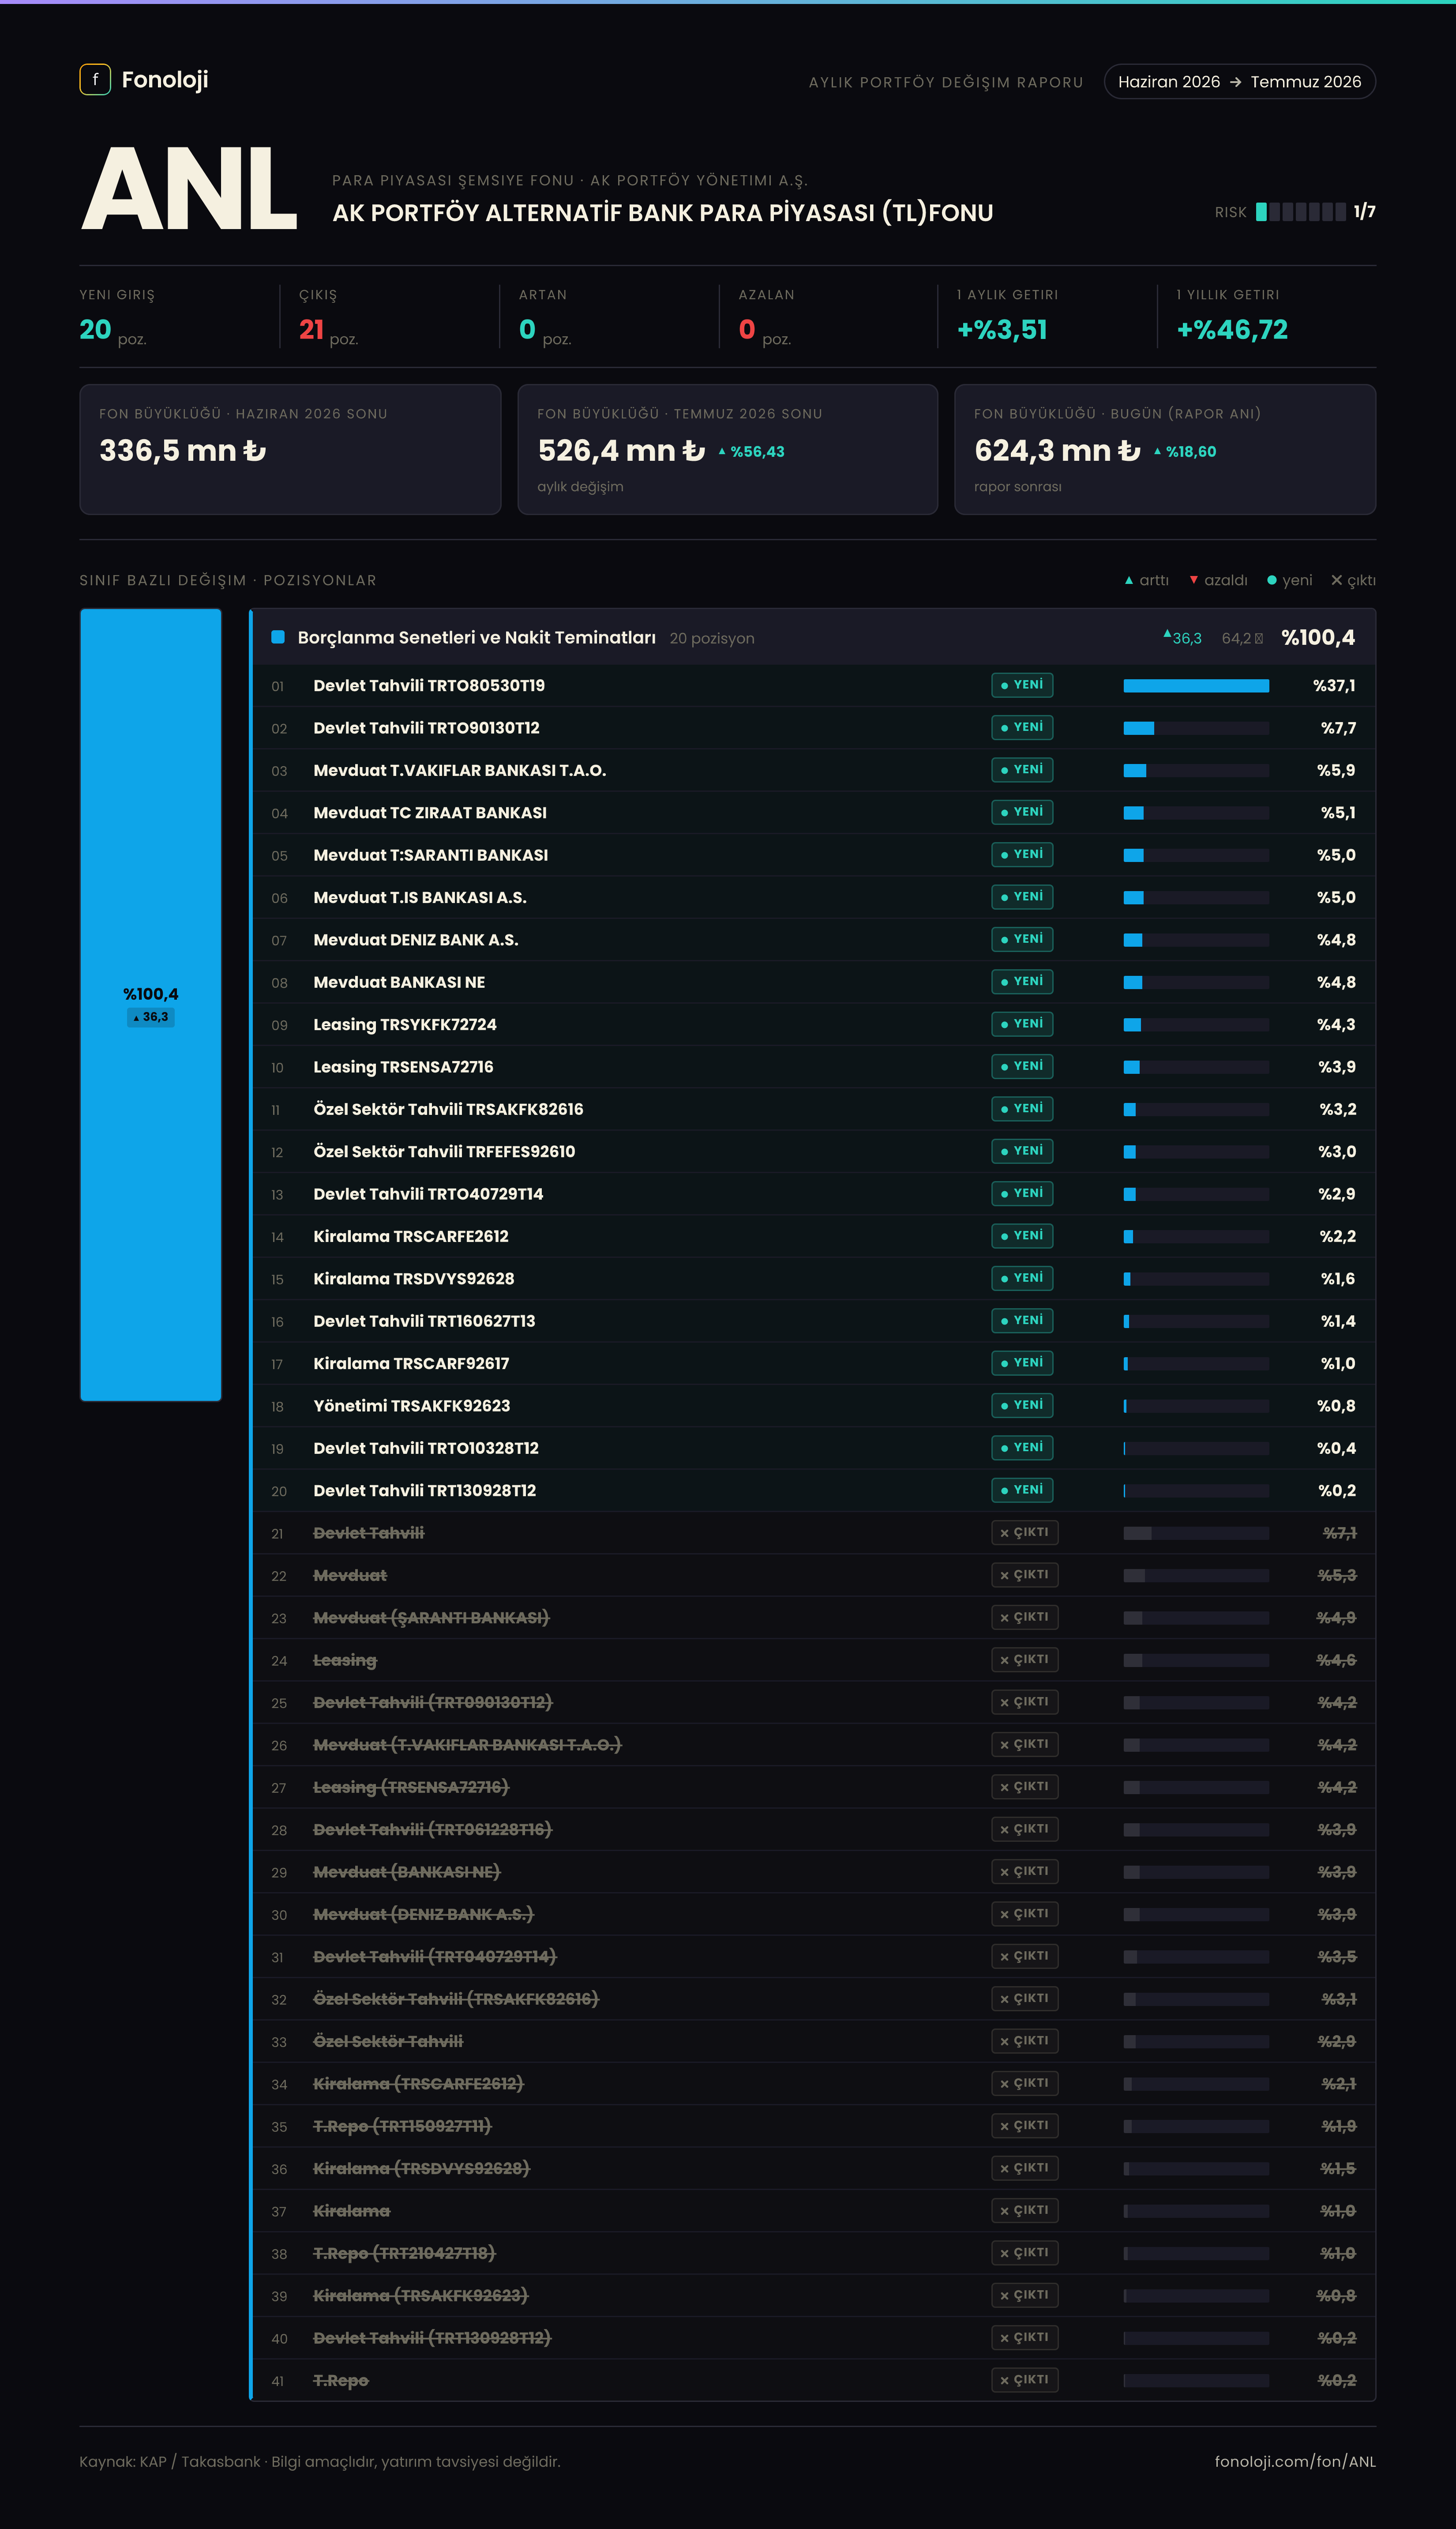Select row Mevduat DENIZ BANK A.S. marked YENİ
This screenshot has height=2529, width=1456.
tap(814, 940)
